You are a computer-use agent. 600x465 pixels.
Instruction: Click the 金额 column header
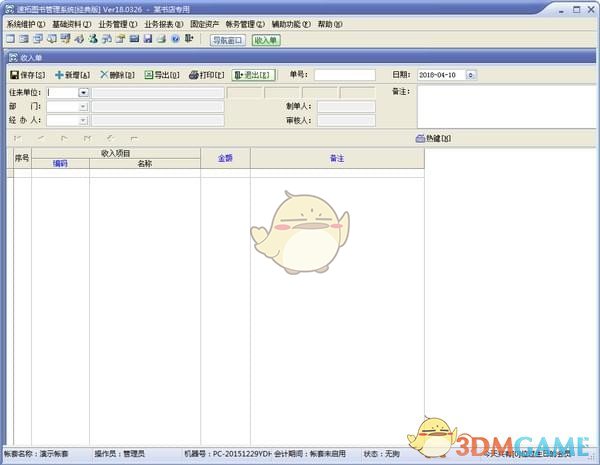point(225,158)
